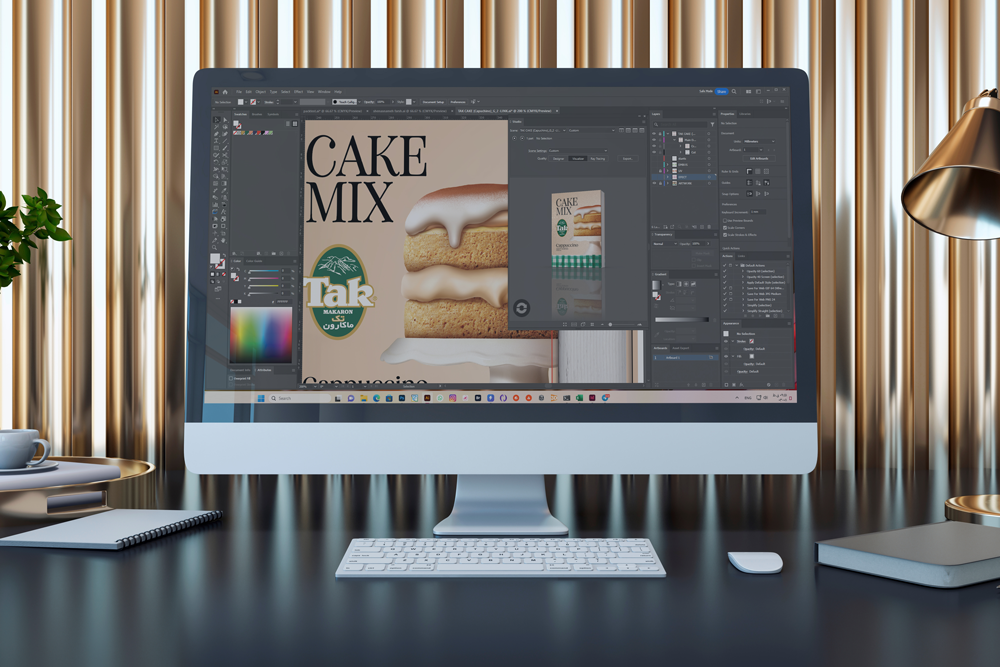Toggle the Scale Corners checkbox
1000x667 pixels.
coord(725,227)
